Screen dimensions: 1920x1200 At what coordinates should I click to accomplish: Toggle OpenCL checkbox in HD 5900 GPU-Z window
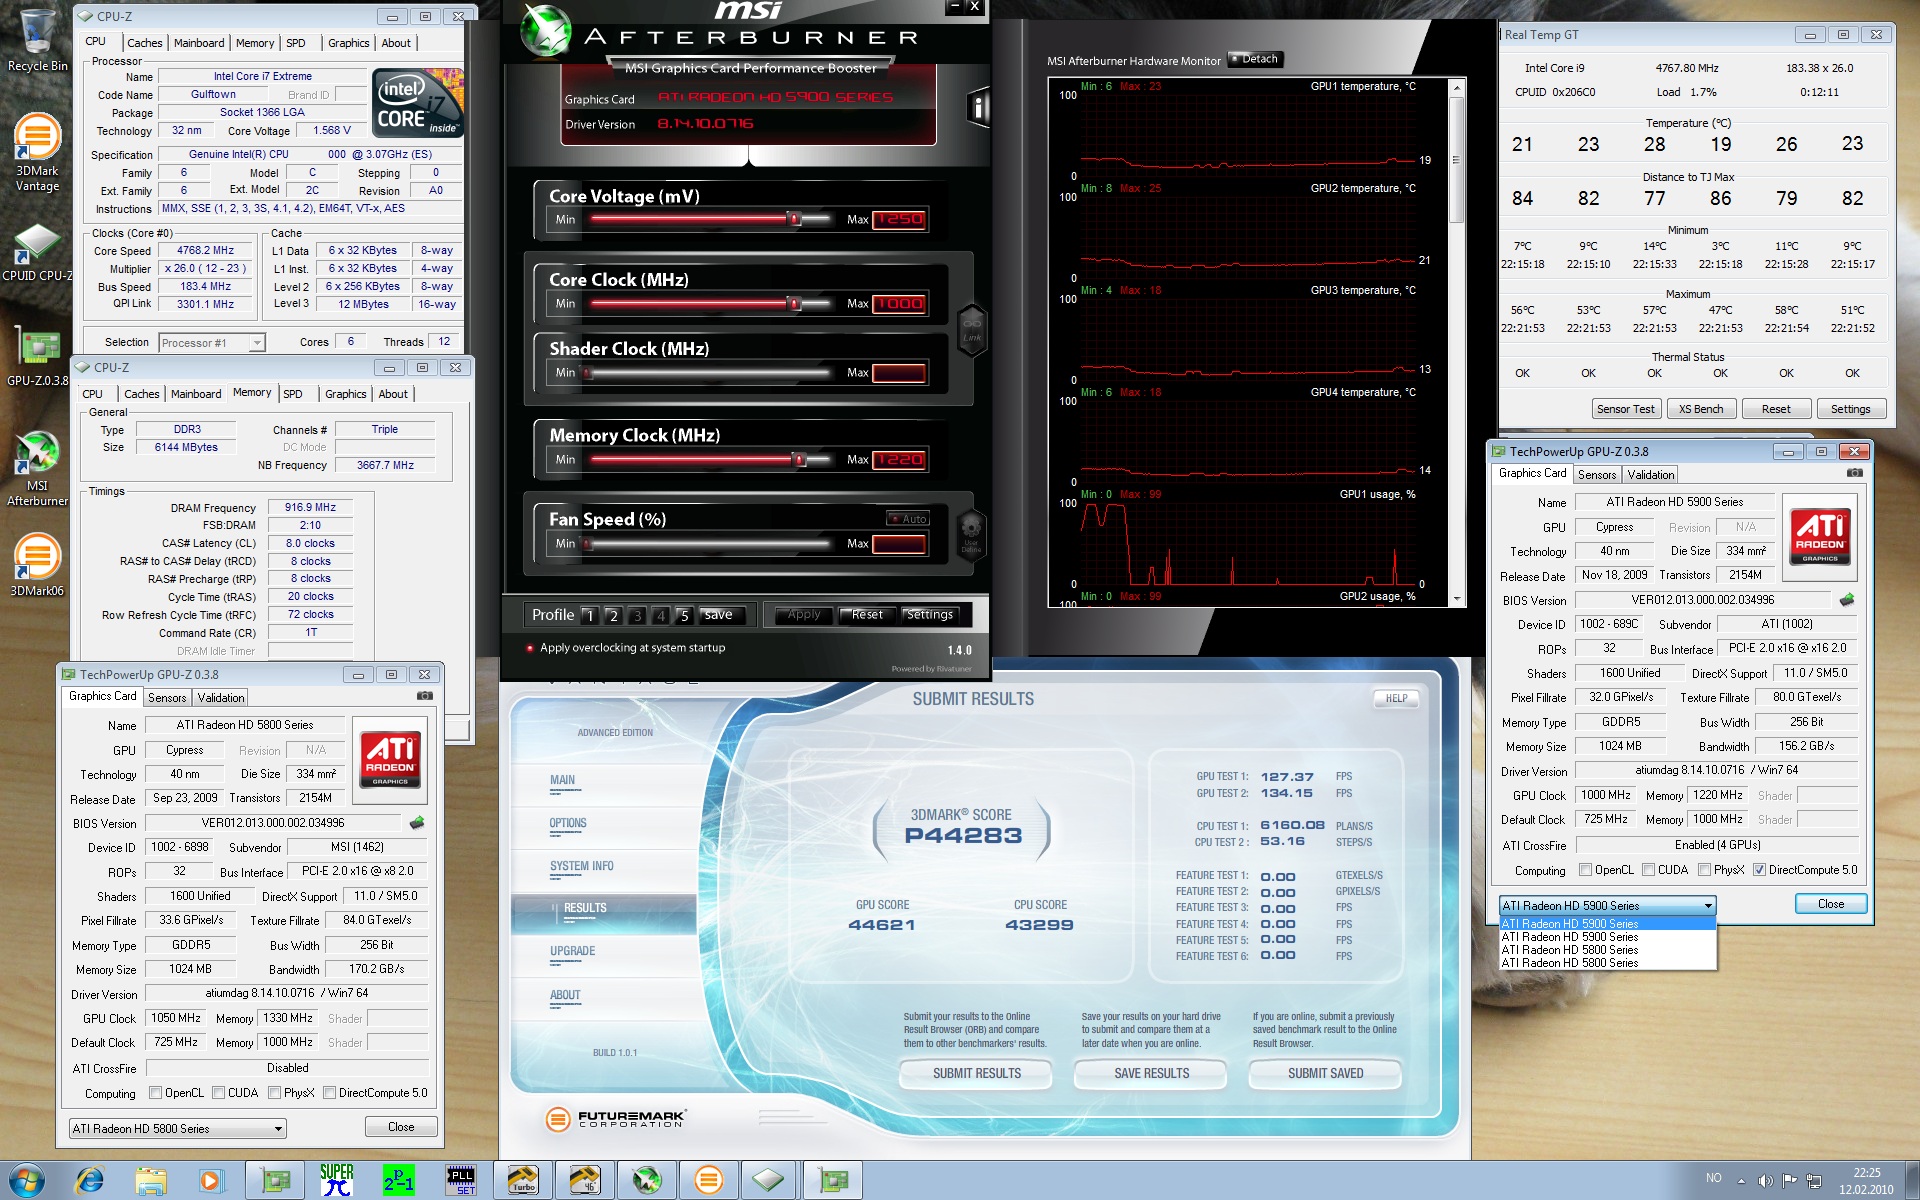1585,870
